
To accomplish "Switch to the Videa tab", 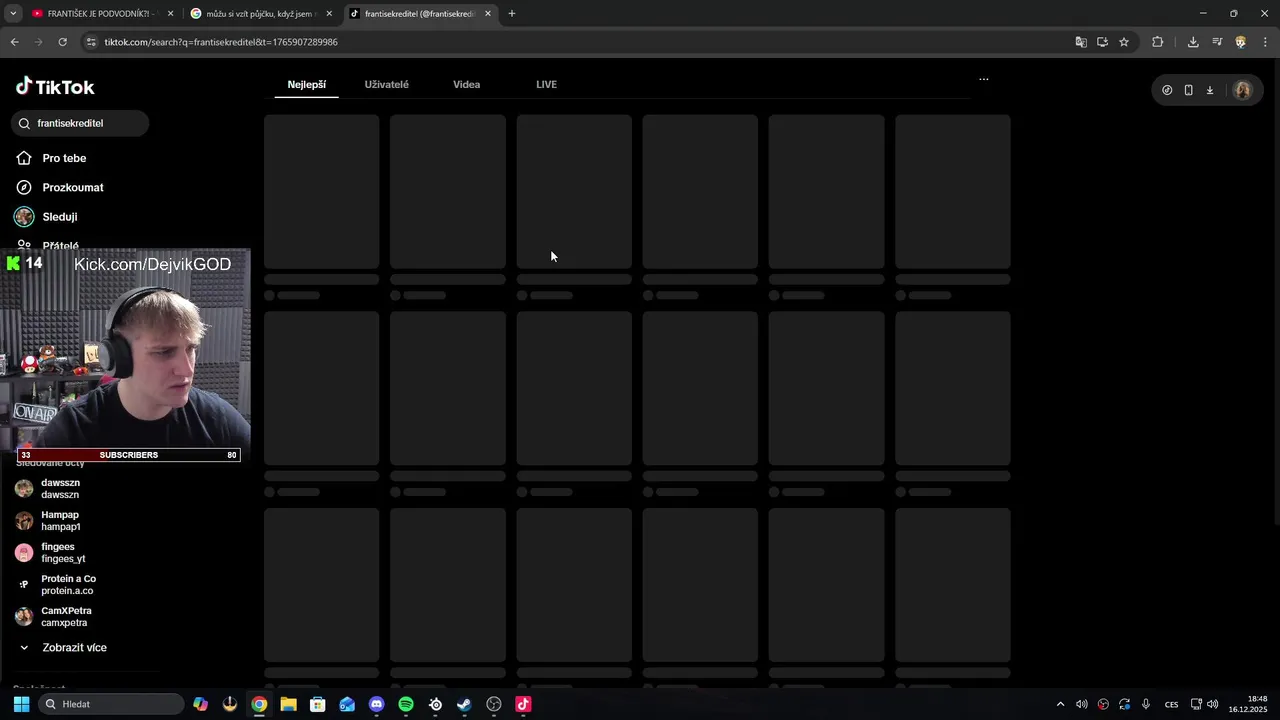I will click(467, 85).
